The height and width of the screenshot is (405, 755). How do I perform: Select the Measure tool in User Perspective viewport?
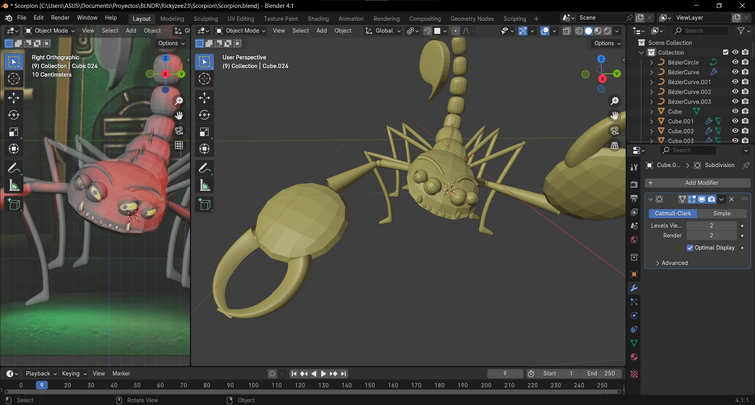(205, 185)
